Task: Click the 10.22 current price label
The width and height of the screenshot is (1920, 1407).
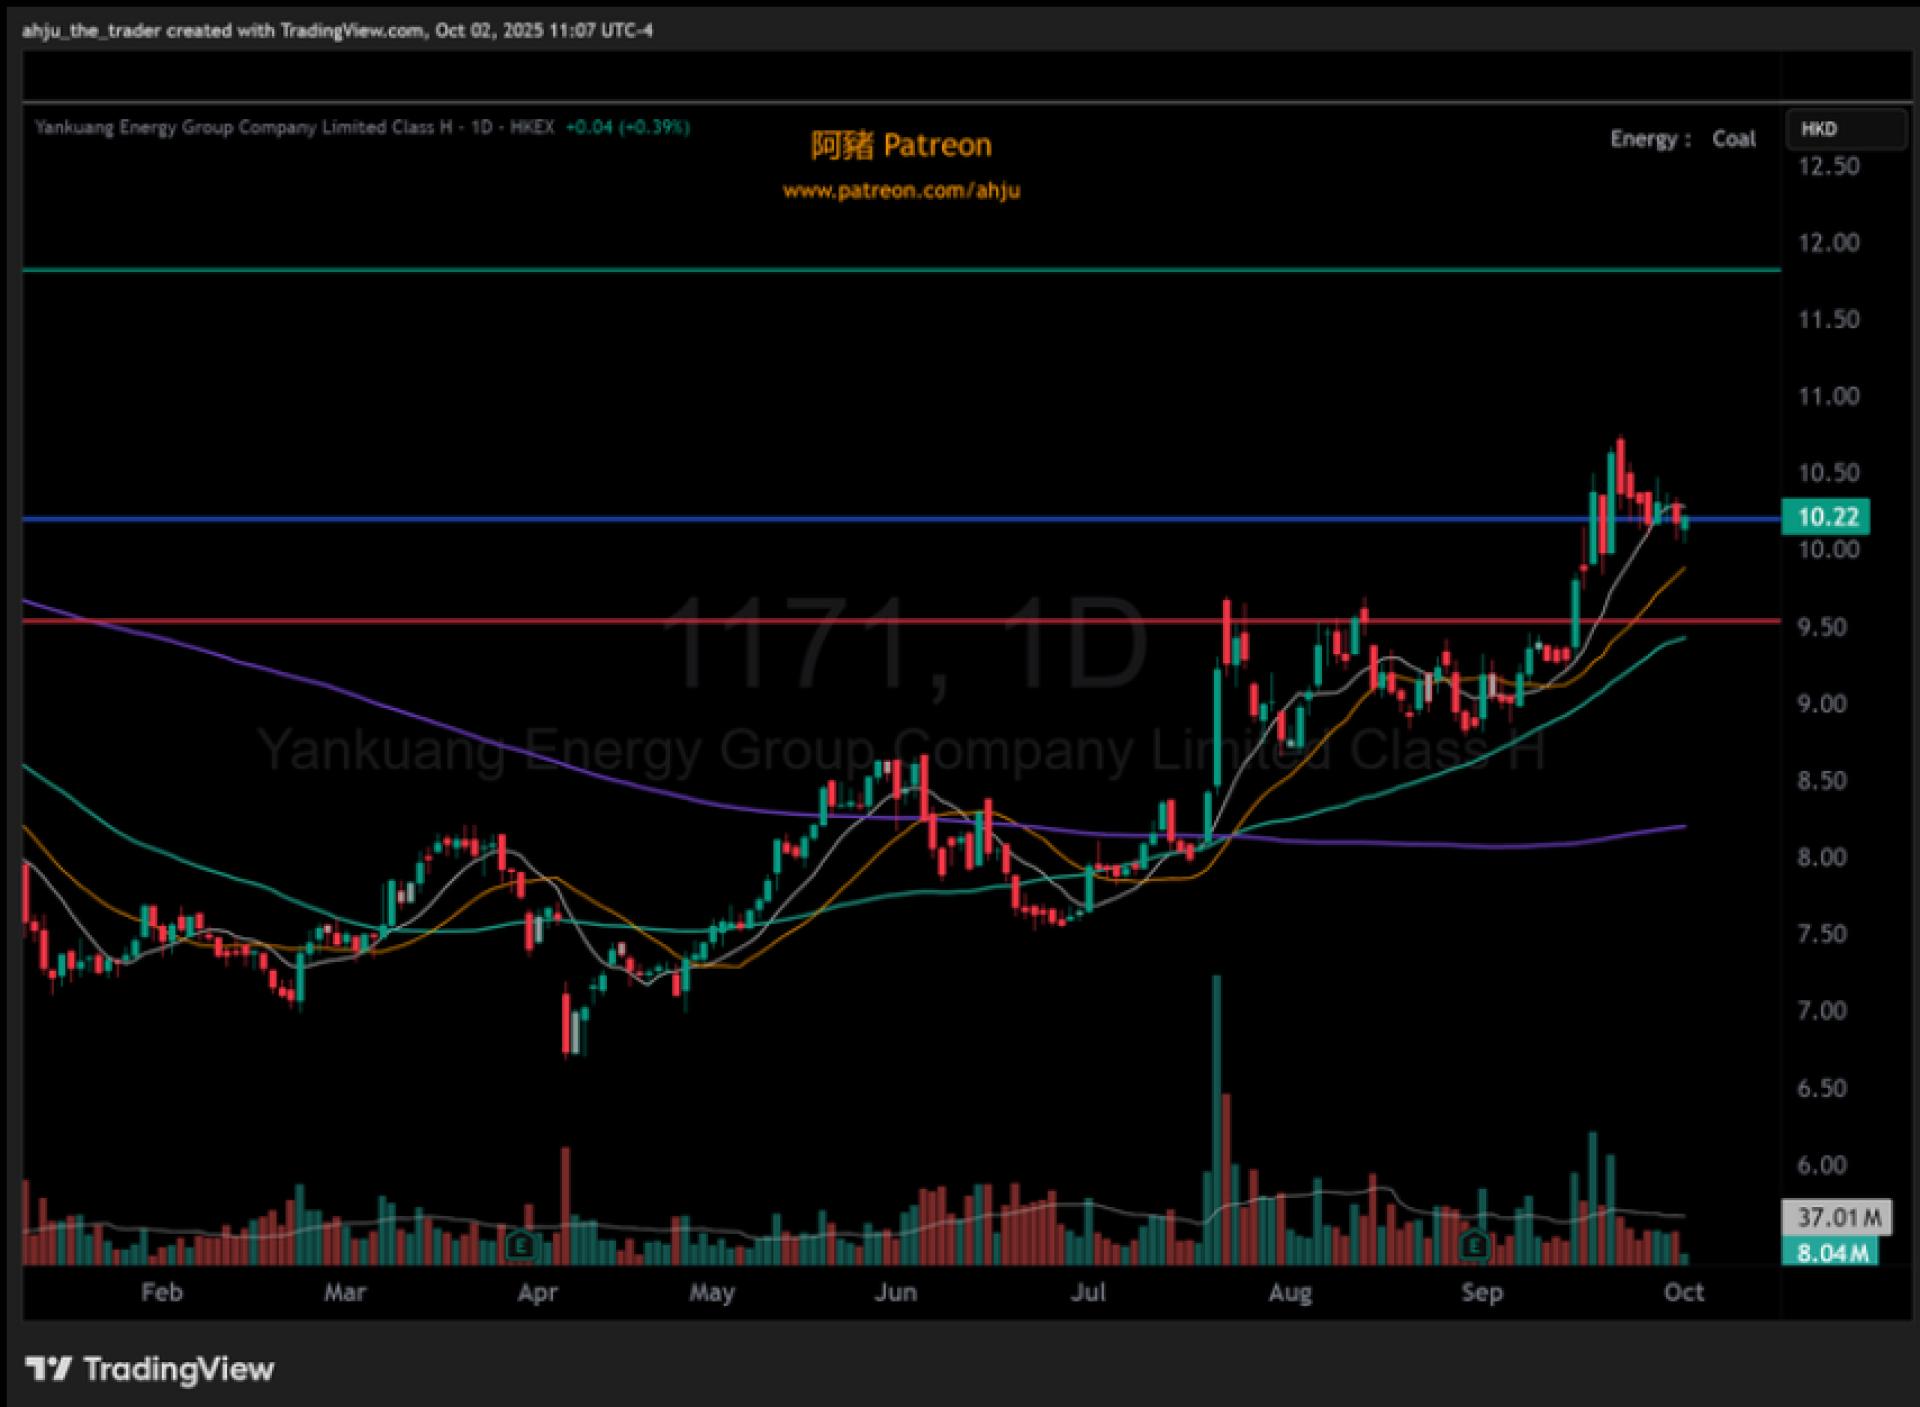Action: pyautogui.click(x=1826, y=517)
